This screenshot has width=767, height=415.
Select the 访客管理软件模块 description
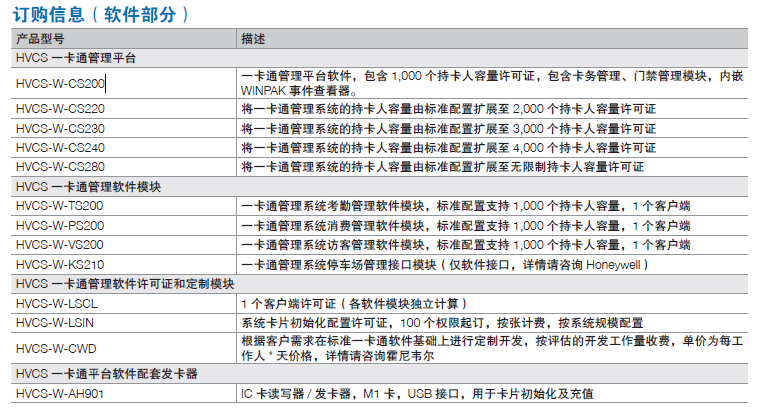tap(465, 245)
